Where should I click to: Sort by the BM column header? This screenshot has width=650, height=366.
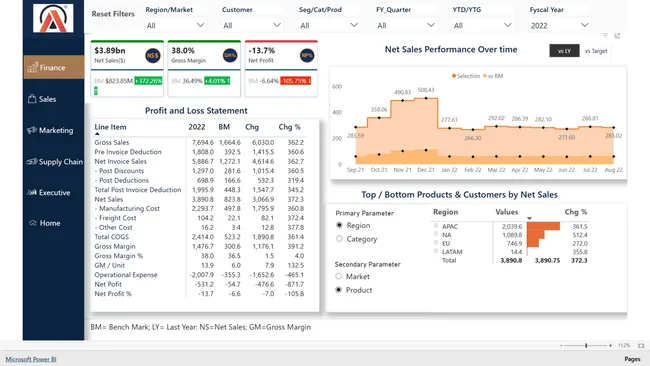click(x=224, y=127)
